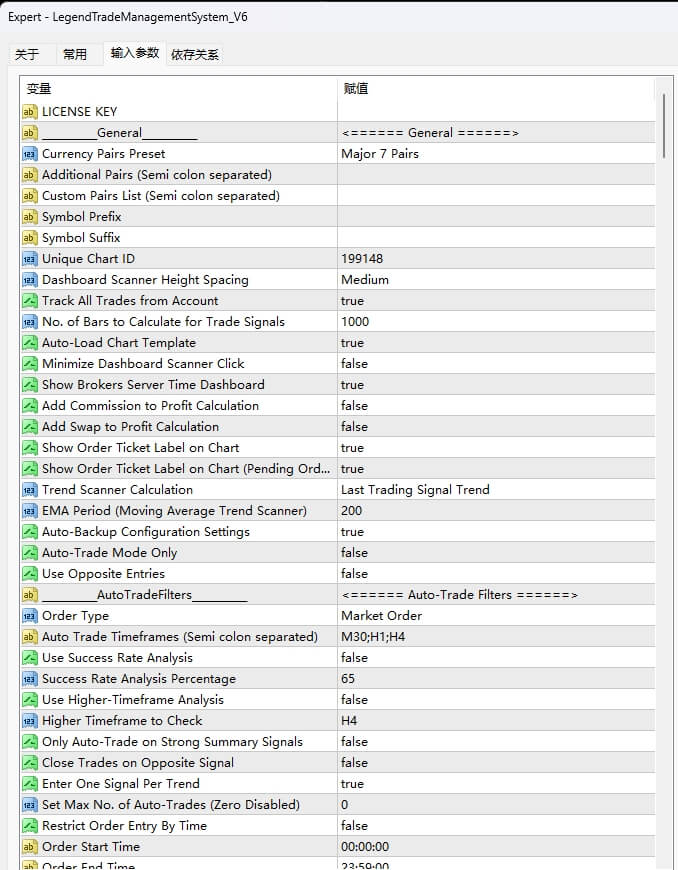Click the bool icon beside Add Commission to Profit
678x870 pixels.
[29, 406]
